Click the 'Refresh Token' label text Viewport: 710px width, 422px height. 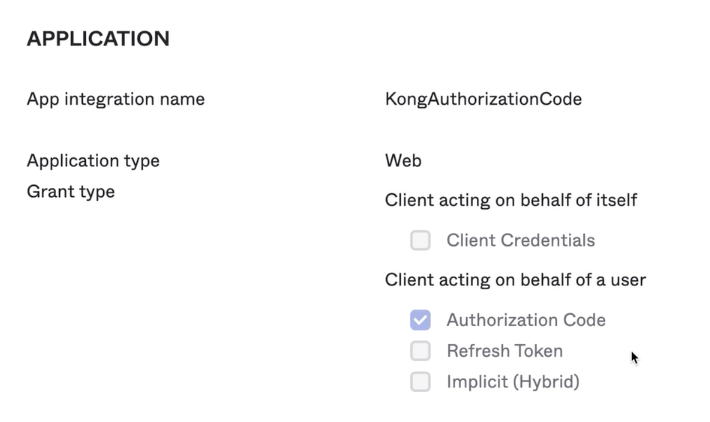point(504,351)
